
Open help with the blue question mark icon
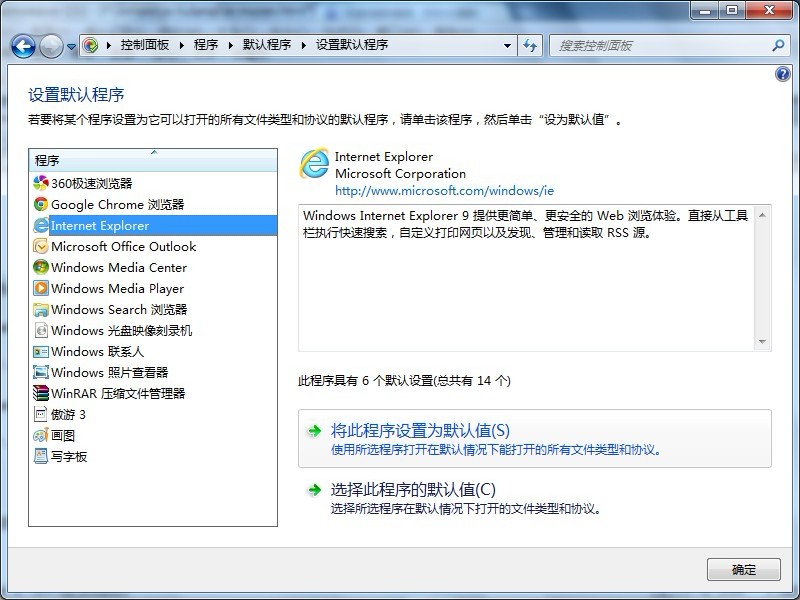[783, 74]
